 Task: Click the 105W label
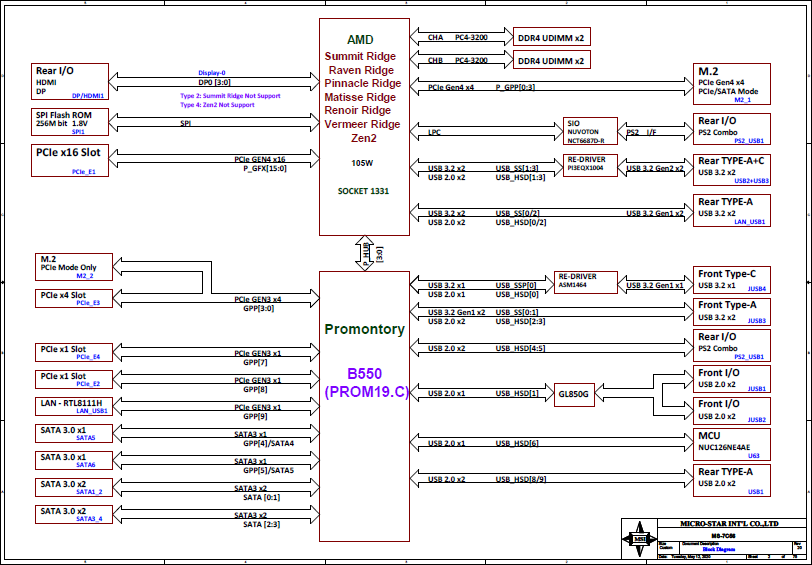[x=362, y=163]
